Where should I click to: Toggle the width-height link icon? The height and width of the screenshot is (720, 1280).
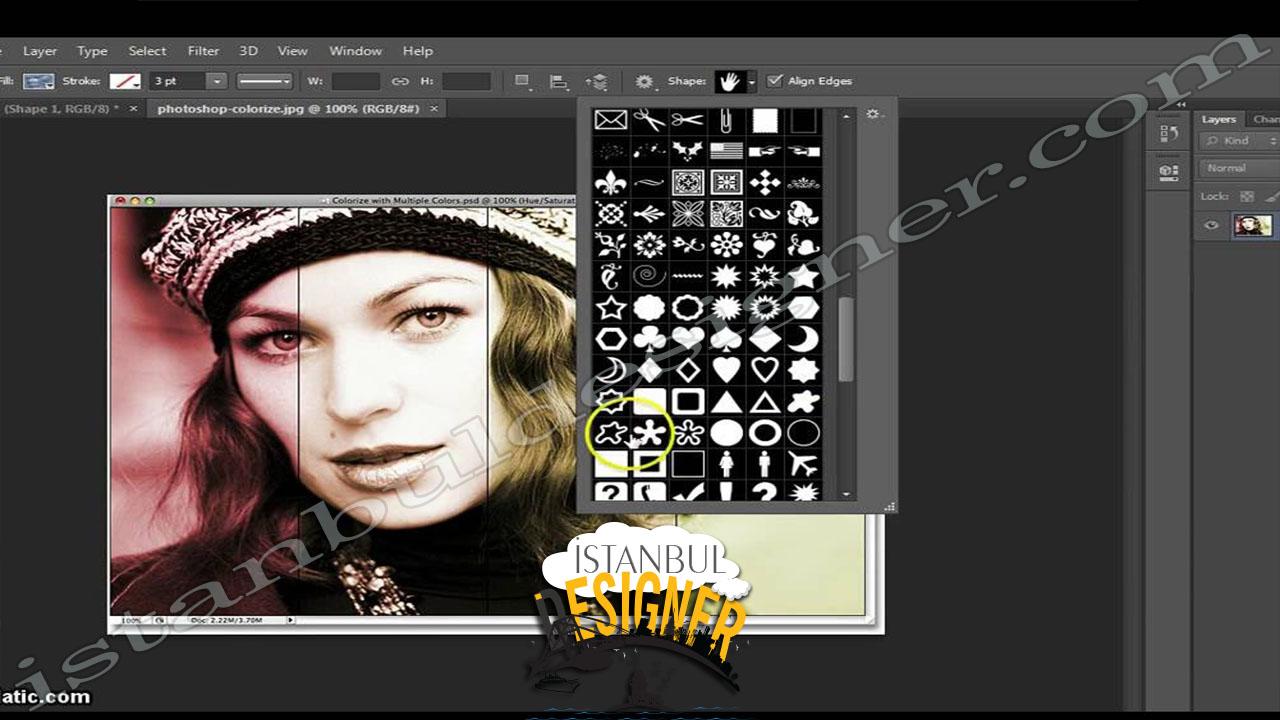pos(400,81)
